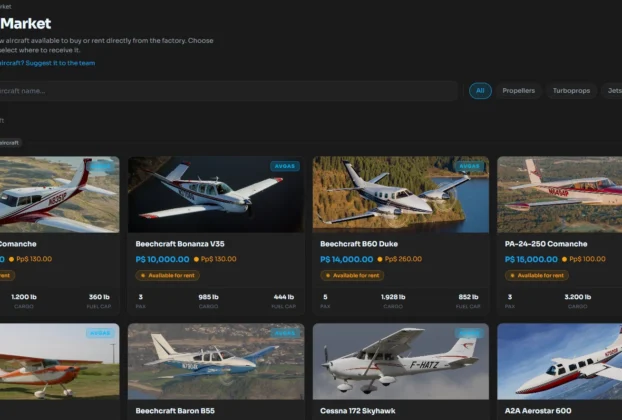Click the 1.200 lb cargo value
Screen dimensions: 622x420
[24, 297]
